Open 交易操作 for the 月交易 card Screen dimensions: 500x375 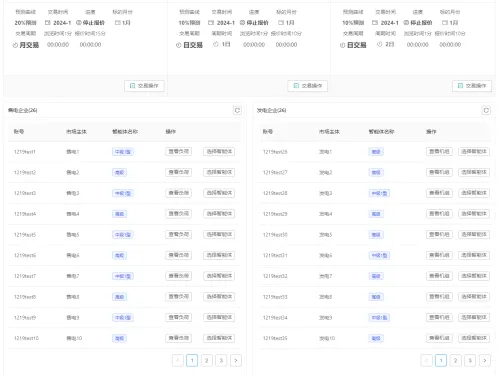(144, 86)
